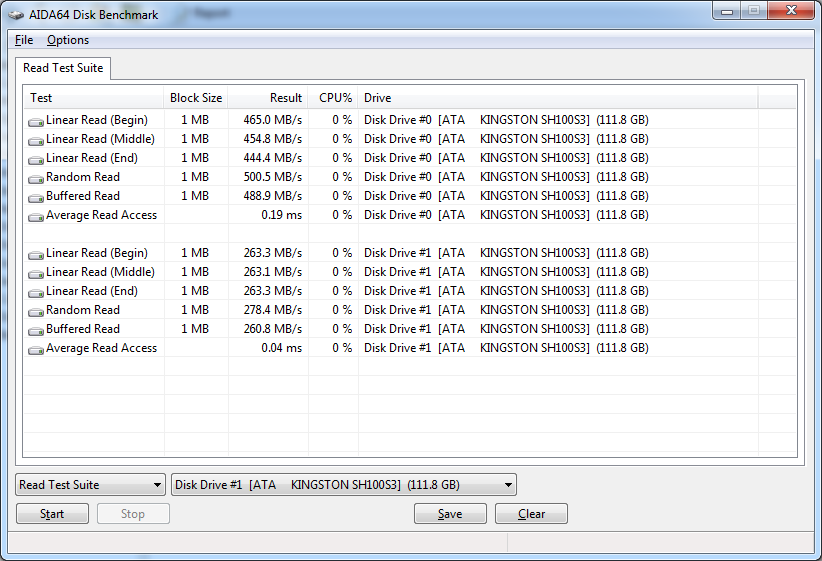Select the Read Test Suite tab
The image size is (822, 561).
coord(63,68)
